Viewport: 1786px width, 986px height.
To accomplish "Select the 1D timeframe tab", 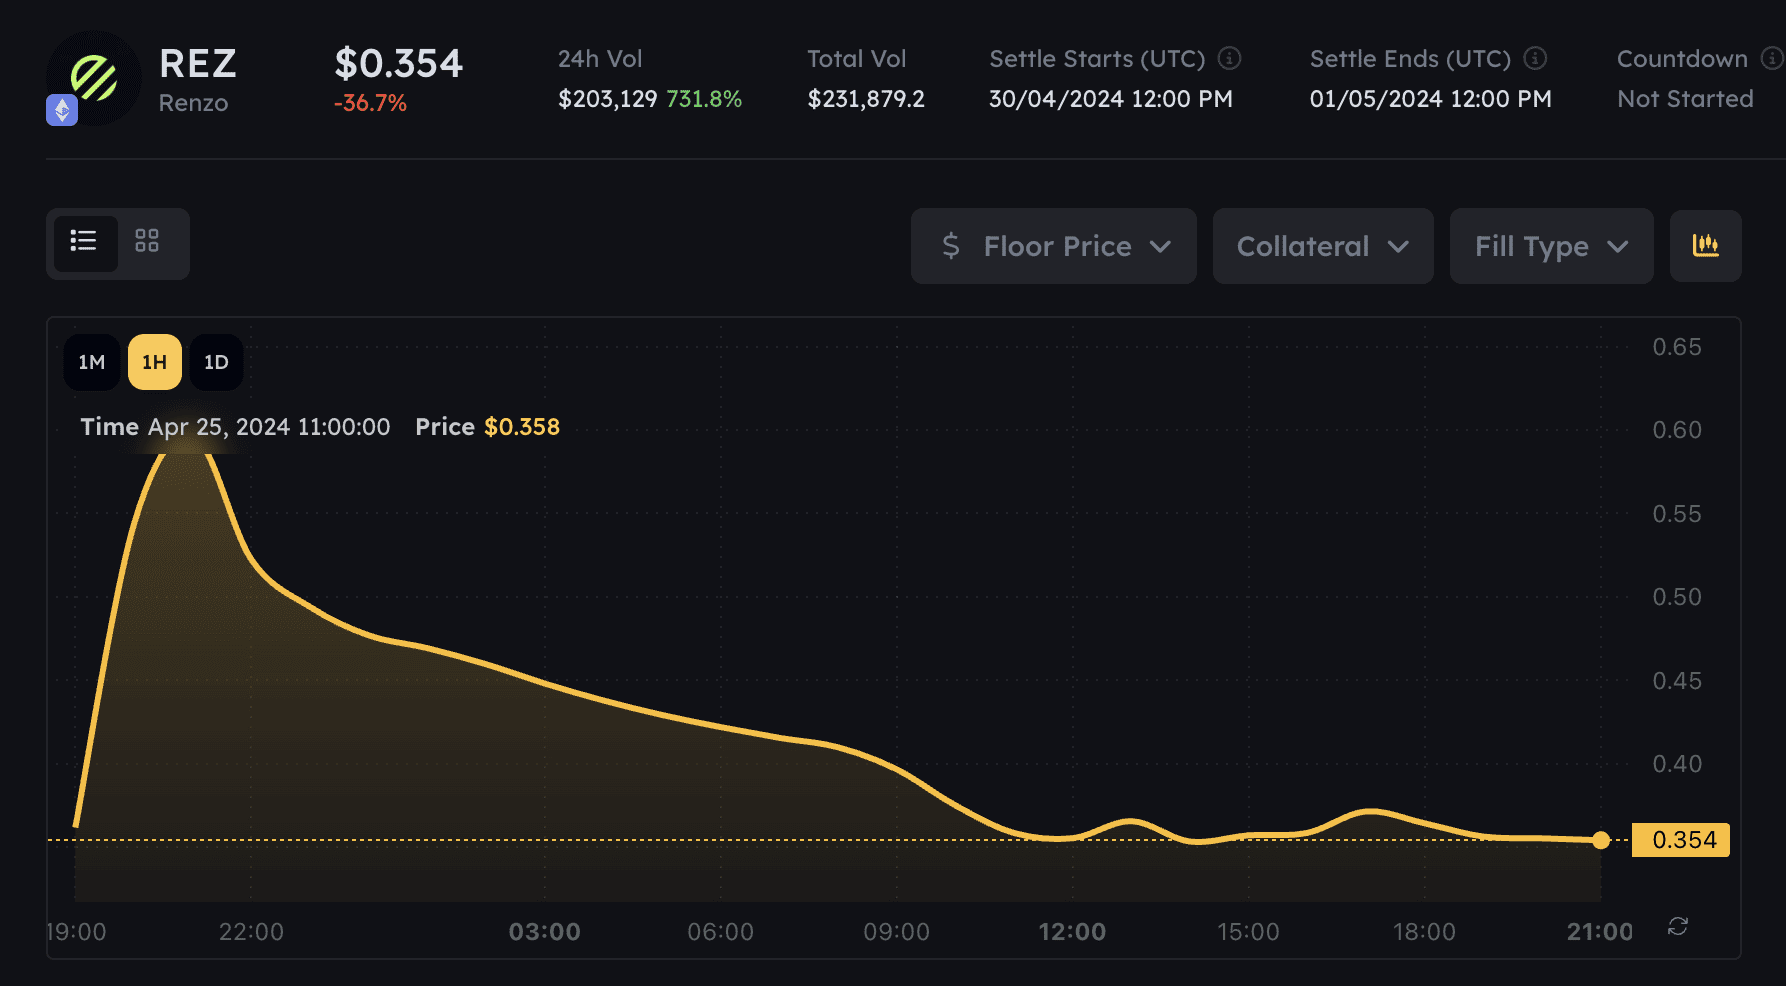I will [x=216, y=362].
